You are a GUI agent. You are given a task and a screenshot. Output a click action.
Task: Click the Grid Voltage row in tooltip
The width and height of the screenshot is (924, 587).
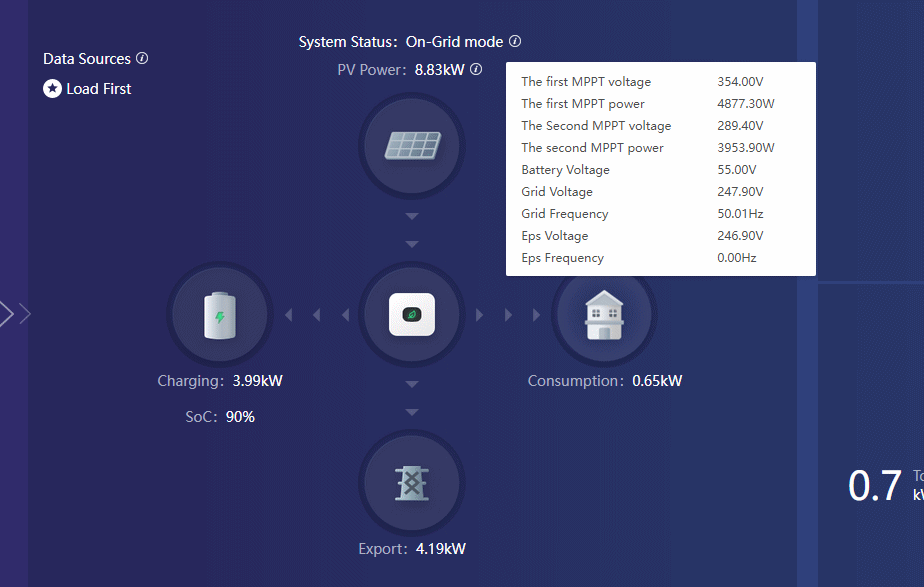point(660,192)
